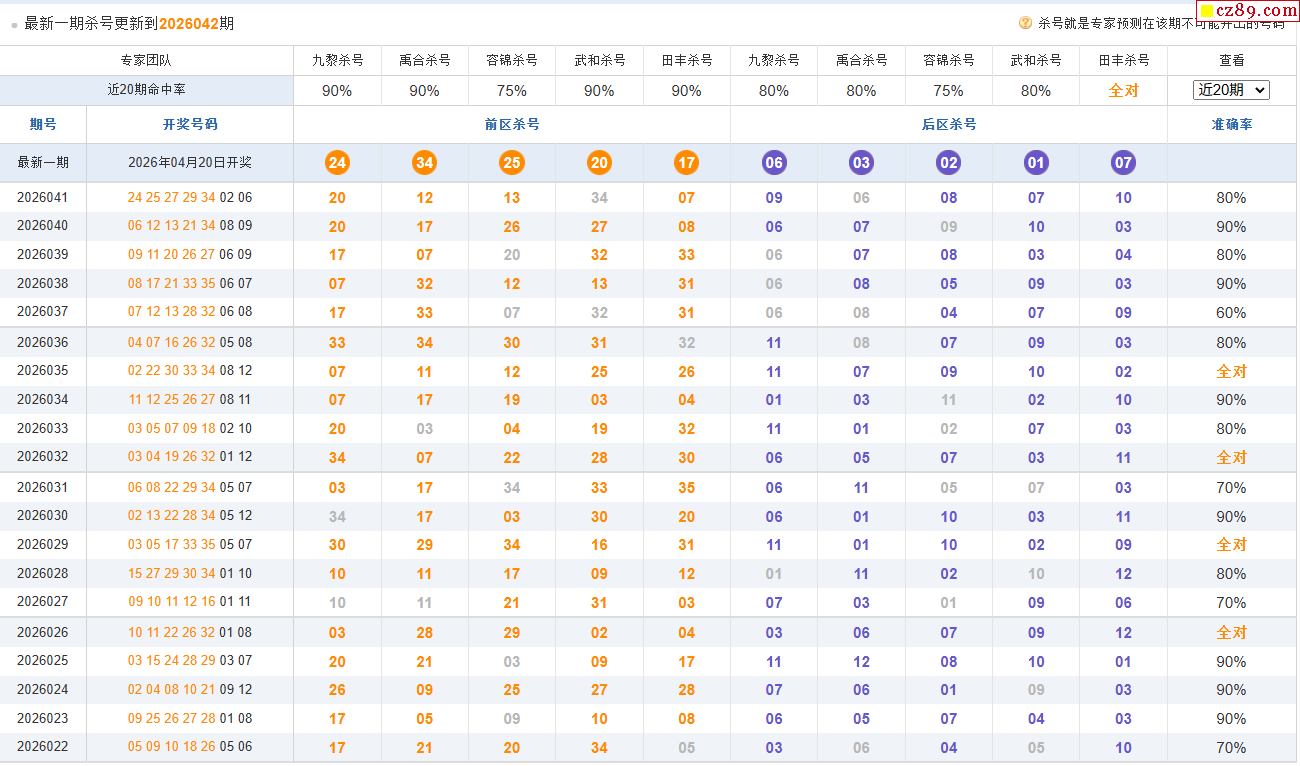1300x766 pixels.
Task: Click the orange 24 ball icon
Action: 337,163
